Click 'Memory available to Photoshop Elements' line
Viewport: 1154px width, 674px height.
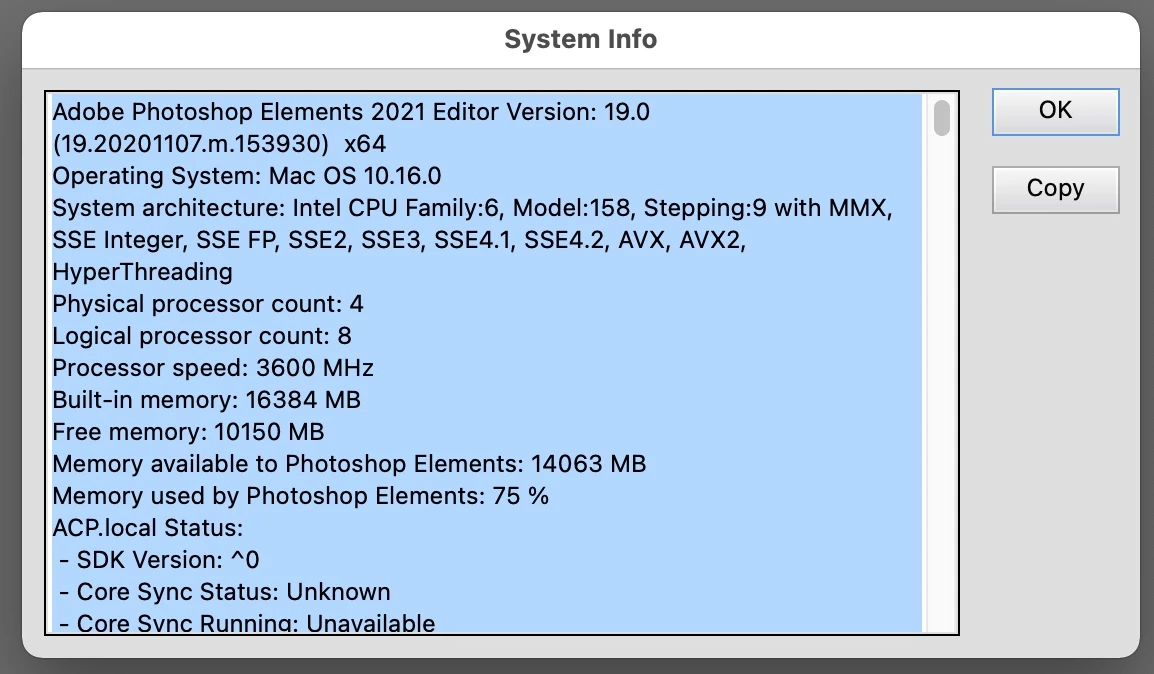click(x=349, y=464)
